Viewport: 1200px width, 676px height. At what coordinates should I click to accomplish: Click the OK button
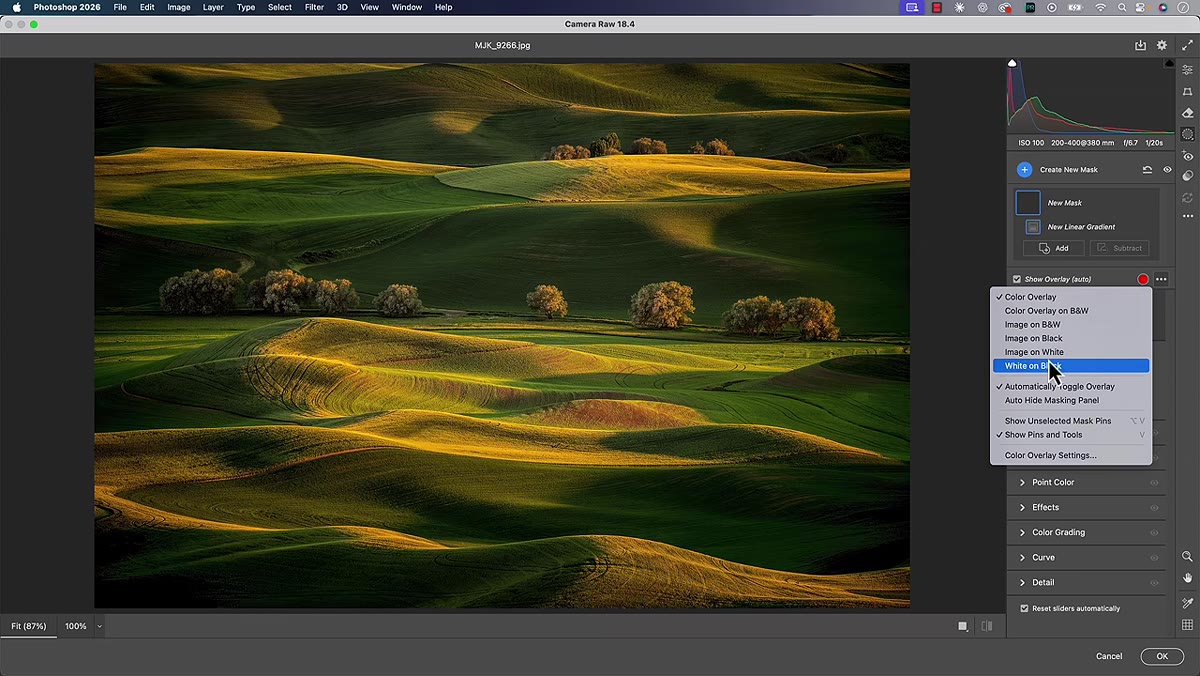[1162, 656]
